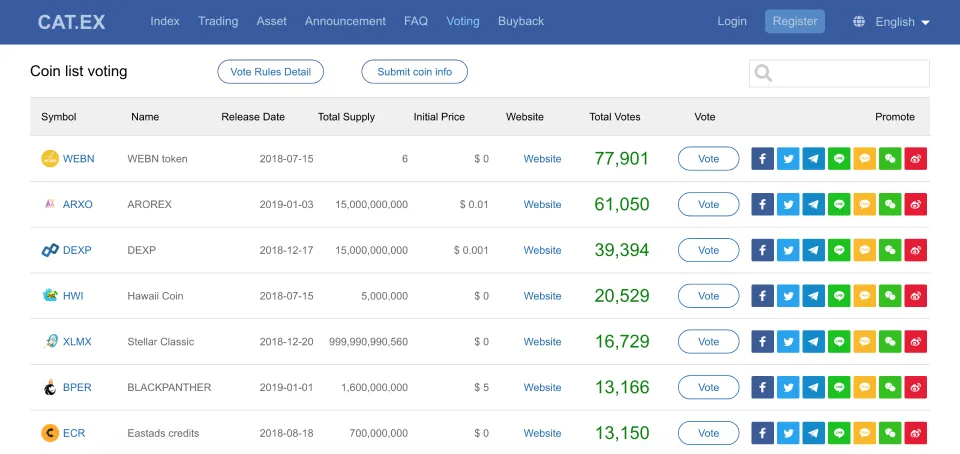Share HWI on LINE icon
Image resolution: width=960 pixels, height=454 pixels.
click(839, 296)
